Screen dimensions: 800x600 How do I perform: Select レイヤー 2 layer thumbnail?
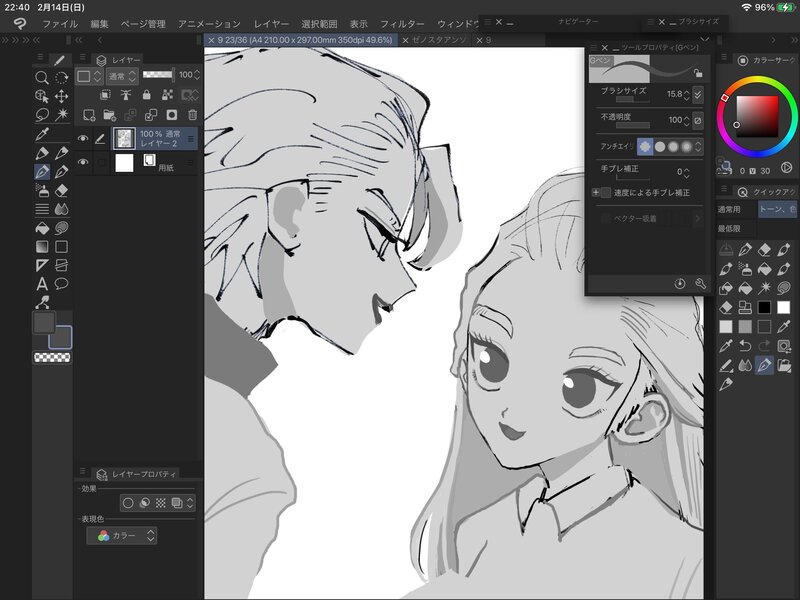(124, 138)
